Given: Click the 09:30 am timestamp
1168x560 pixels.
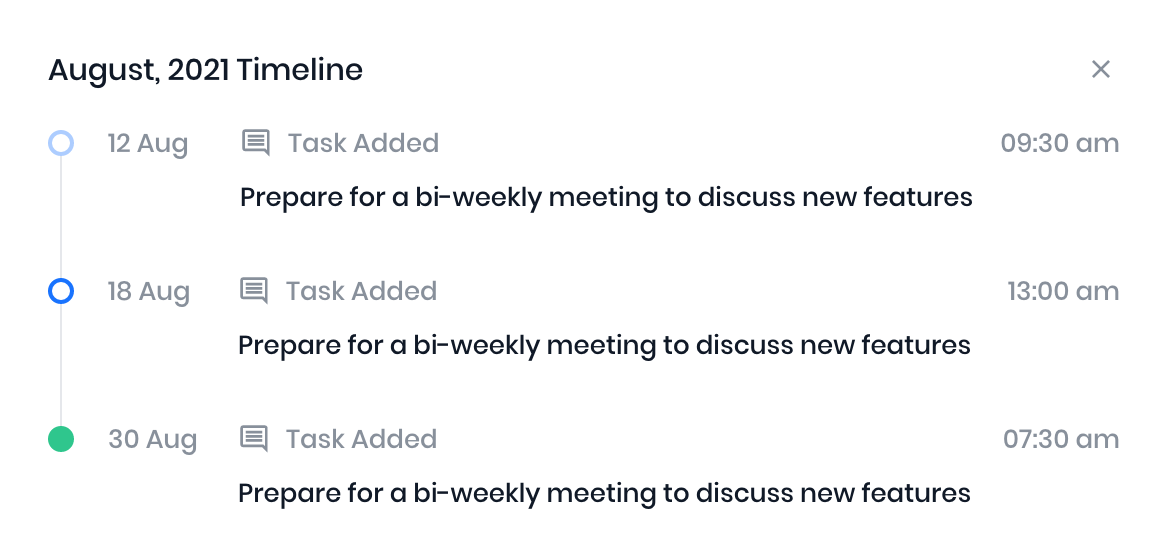Looking at the screenshot, I should tap(1059, 143).
